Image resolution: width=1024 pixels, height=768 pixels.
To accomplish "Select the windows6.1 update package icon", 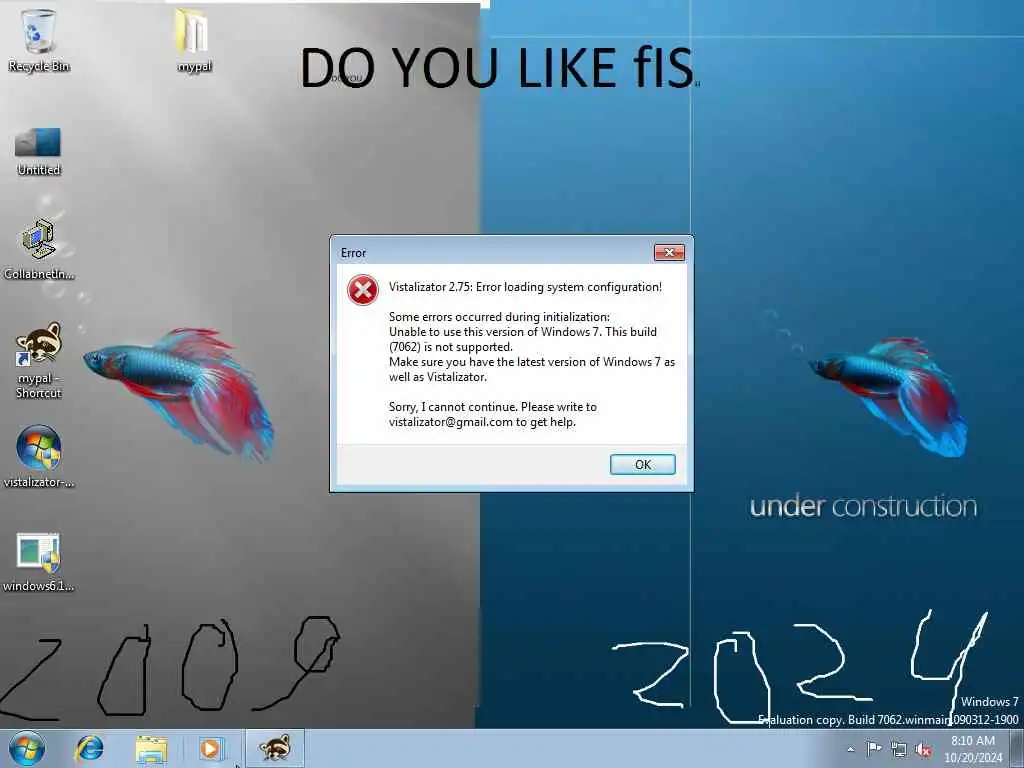I will [x=39, y=562].
